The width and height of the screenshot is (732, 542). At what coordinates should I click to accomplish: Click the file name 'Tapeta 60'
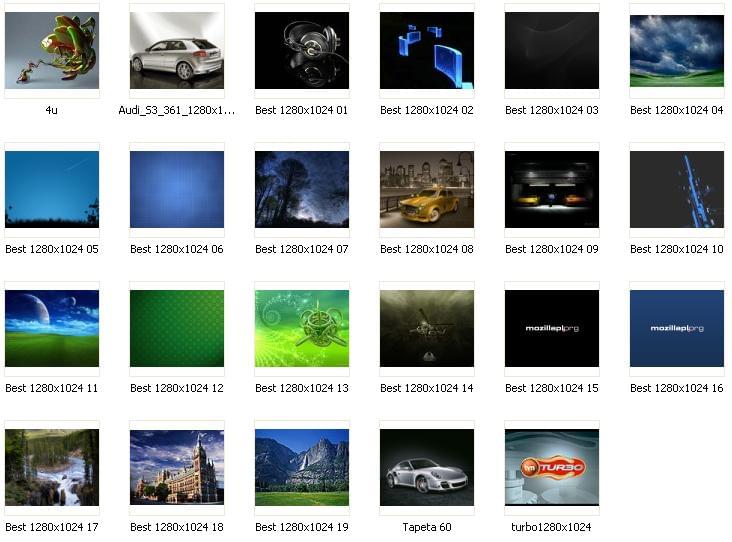coord(427,527)
